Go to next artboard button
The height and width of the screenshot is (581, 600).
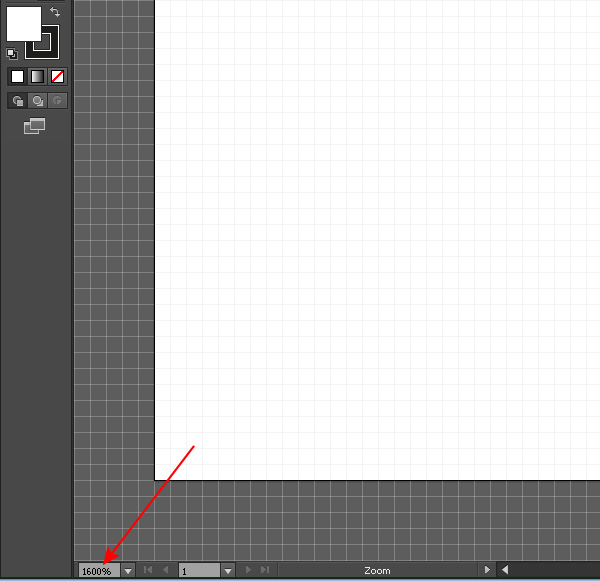point(248,570)
